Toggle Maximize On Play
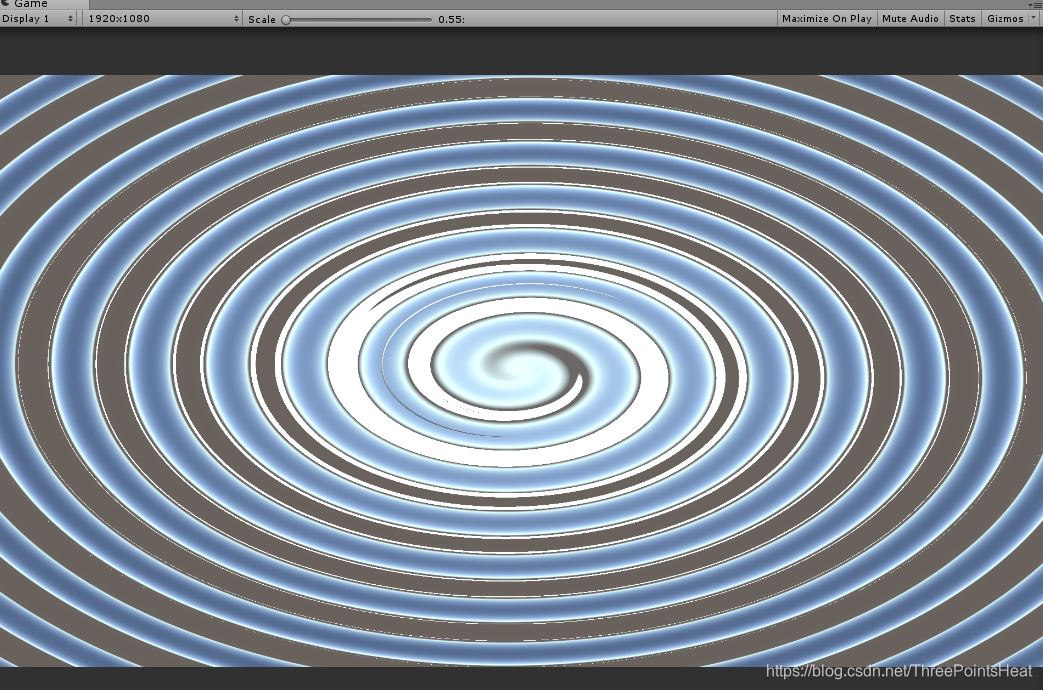 tap(827, 19)
